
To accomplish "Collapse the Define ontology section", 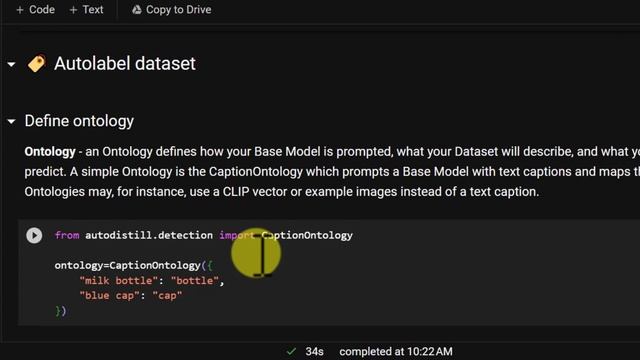I will pos(11,121).
